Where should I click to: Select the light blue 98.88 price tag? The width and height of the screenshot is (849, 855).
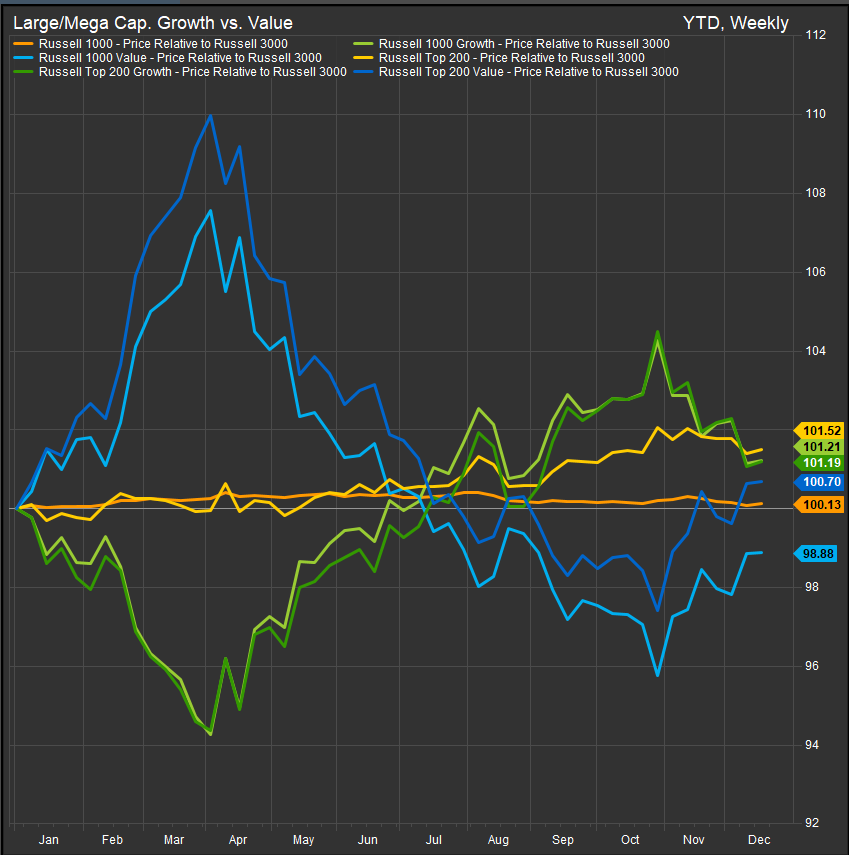(820, 553)
